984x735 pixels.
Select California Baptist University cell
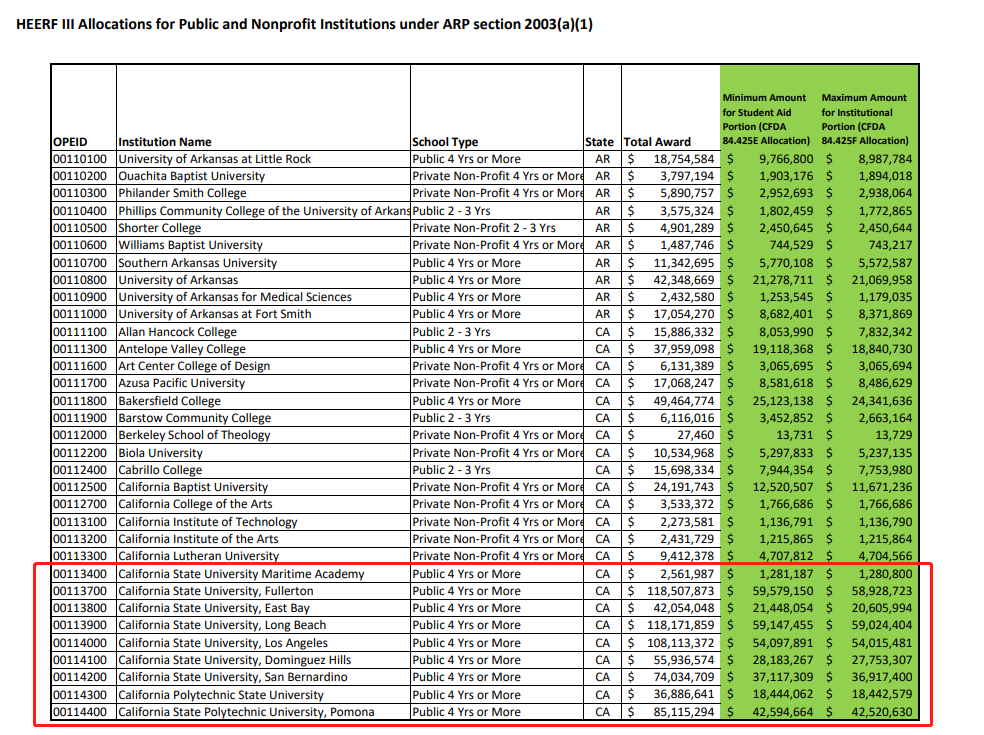pos(193,487)
